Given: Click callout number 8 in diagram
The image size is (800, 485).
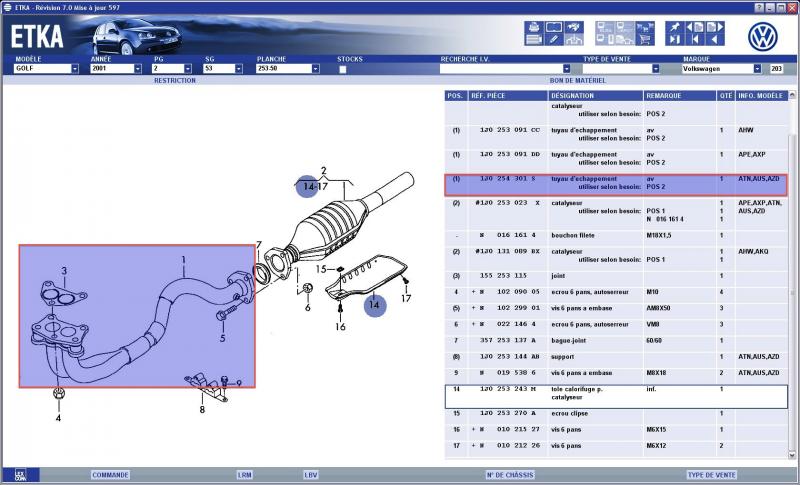Looking at the screenshot, I should [202, 410].
